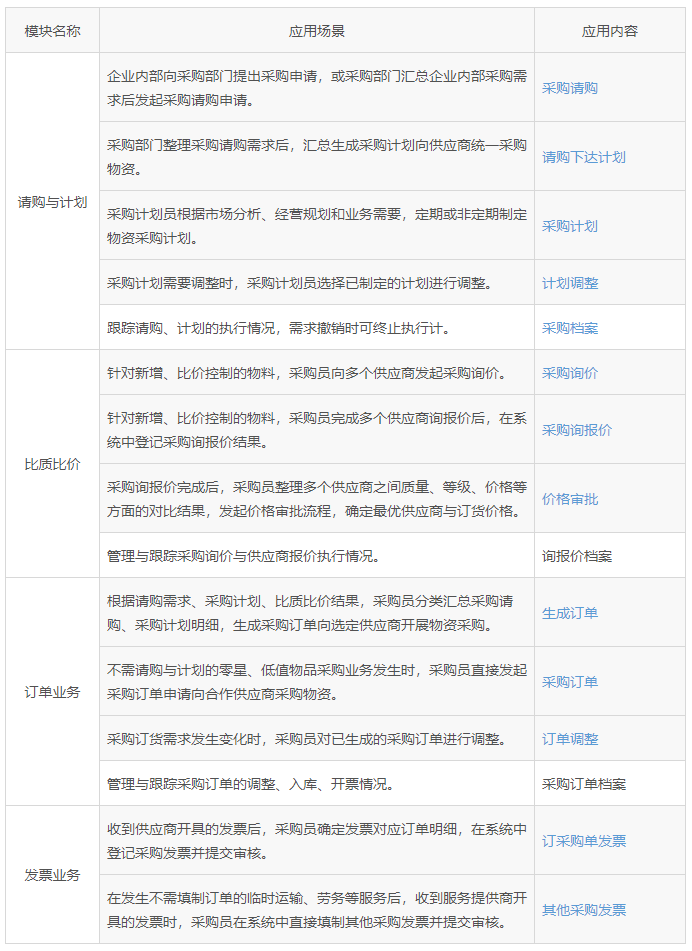The image size is (692, 951).
Task: Select the 订单业务 module cell
Action: pyautogui.click(x=52, y=693)
